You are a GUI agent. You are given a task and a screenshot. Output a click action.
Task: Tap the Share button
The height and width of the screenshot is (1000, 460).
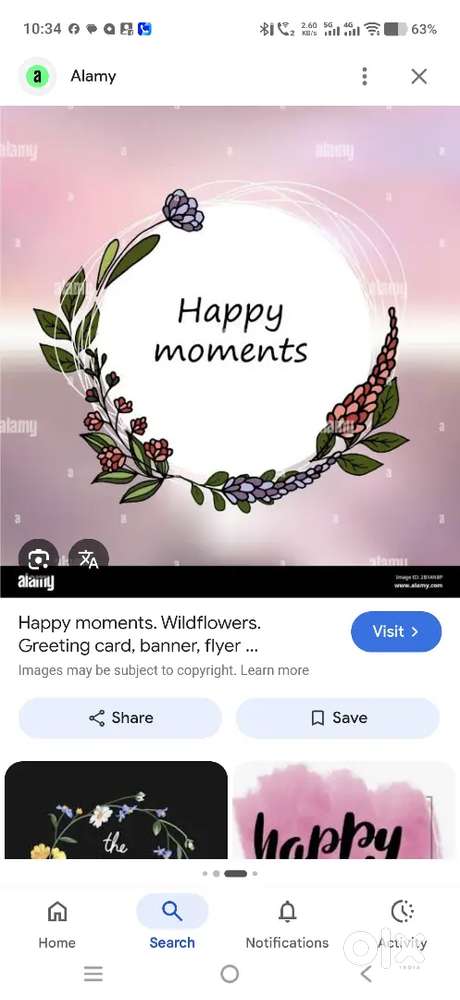coord(120,718)
